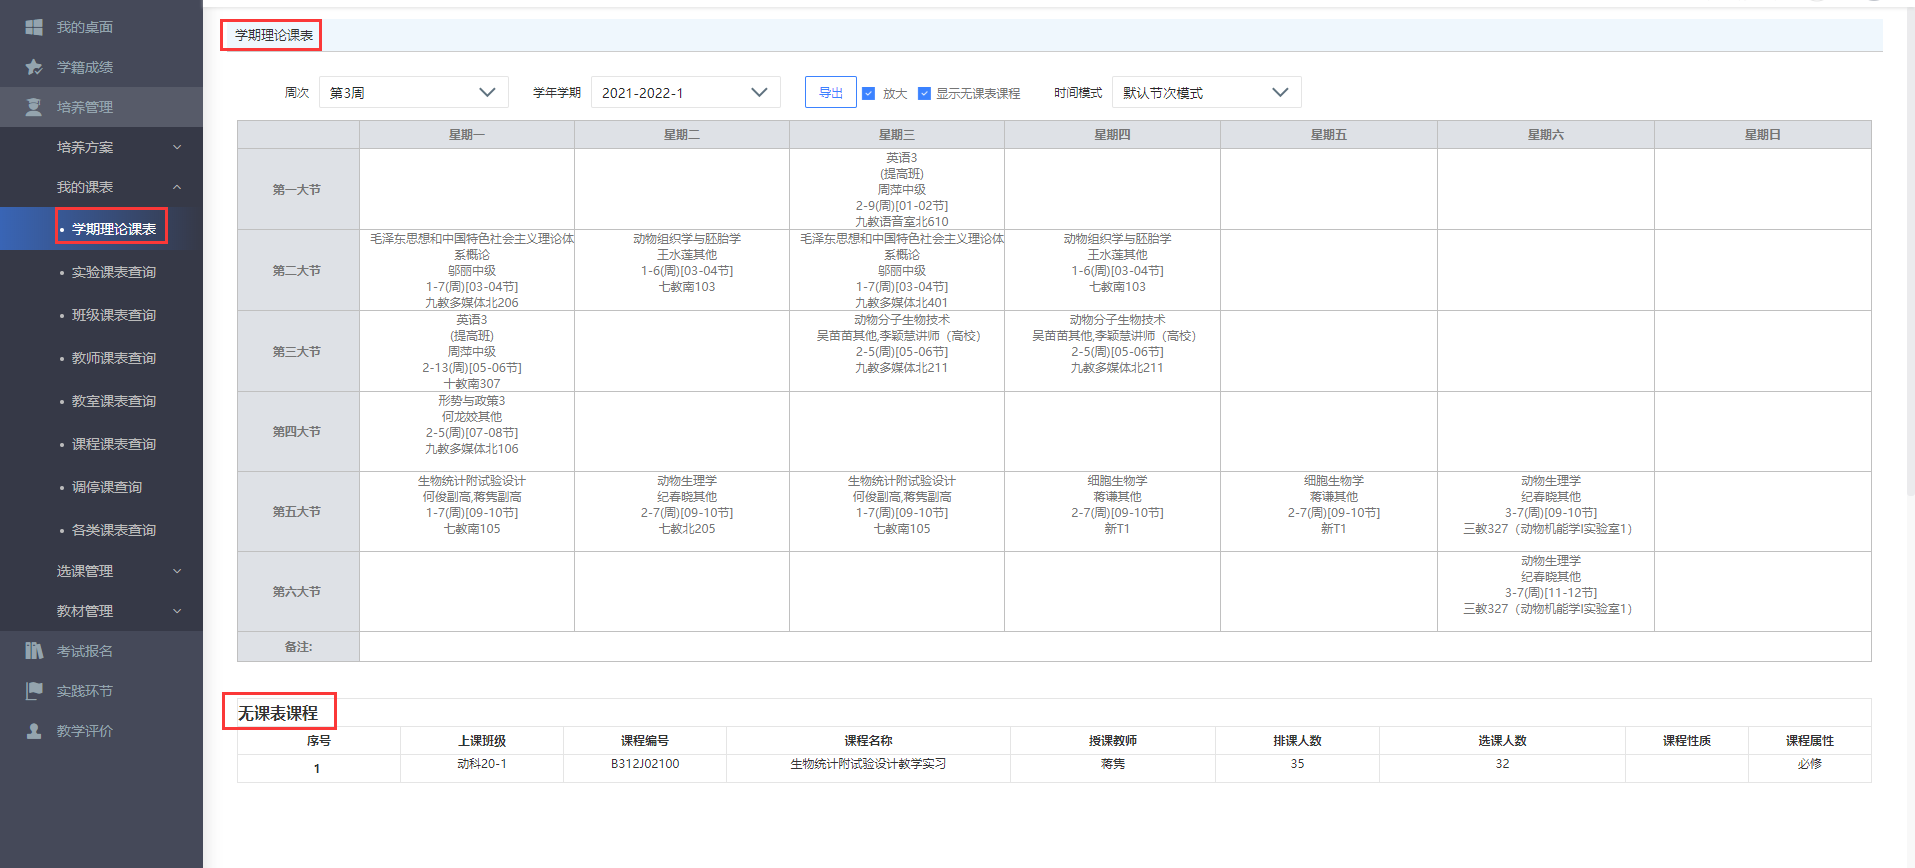Click the desktop icon beside 我的桌面
Screen dimensions: 1915x868
coord(34,27)
